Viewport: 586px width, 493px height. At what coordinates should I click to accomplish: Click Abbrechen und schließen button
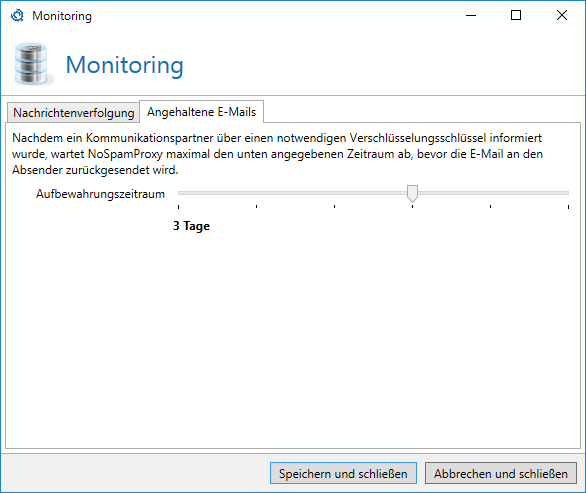point(500,474)
